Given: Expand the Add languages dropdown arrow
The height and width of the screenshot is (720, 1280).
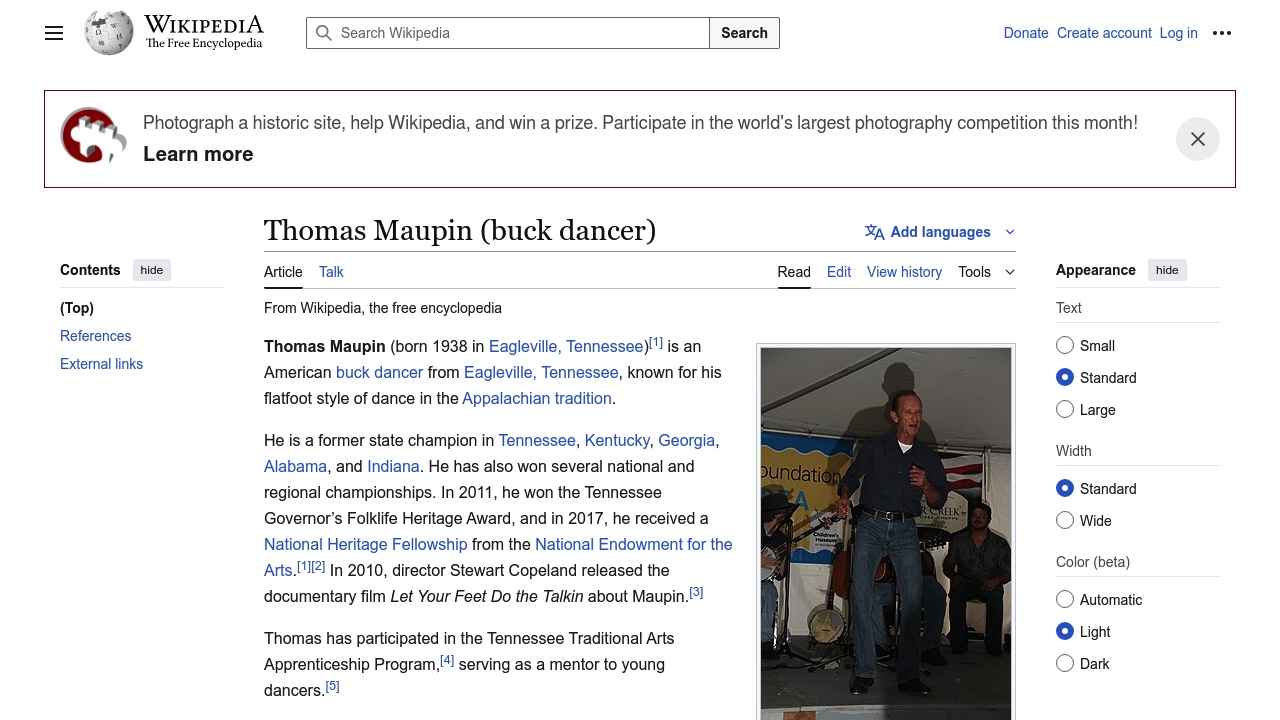Looking at the screenshot, I should pos(1009,232).
